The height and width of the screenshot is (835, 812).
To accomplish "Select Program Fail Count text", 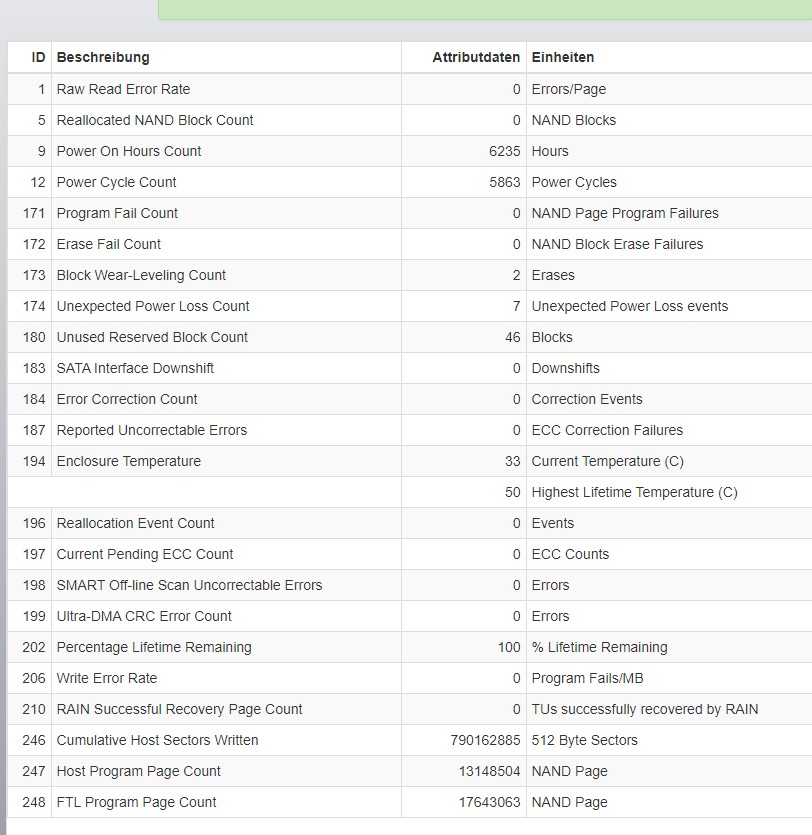I will (x=117, y=213).
